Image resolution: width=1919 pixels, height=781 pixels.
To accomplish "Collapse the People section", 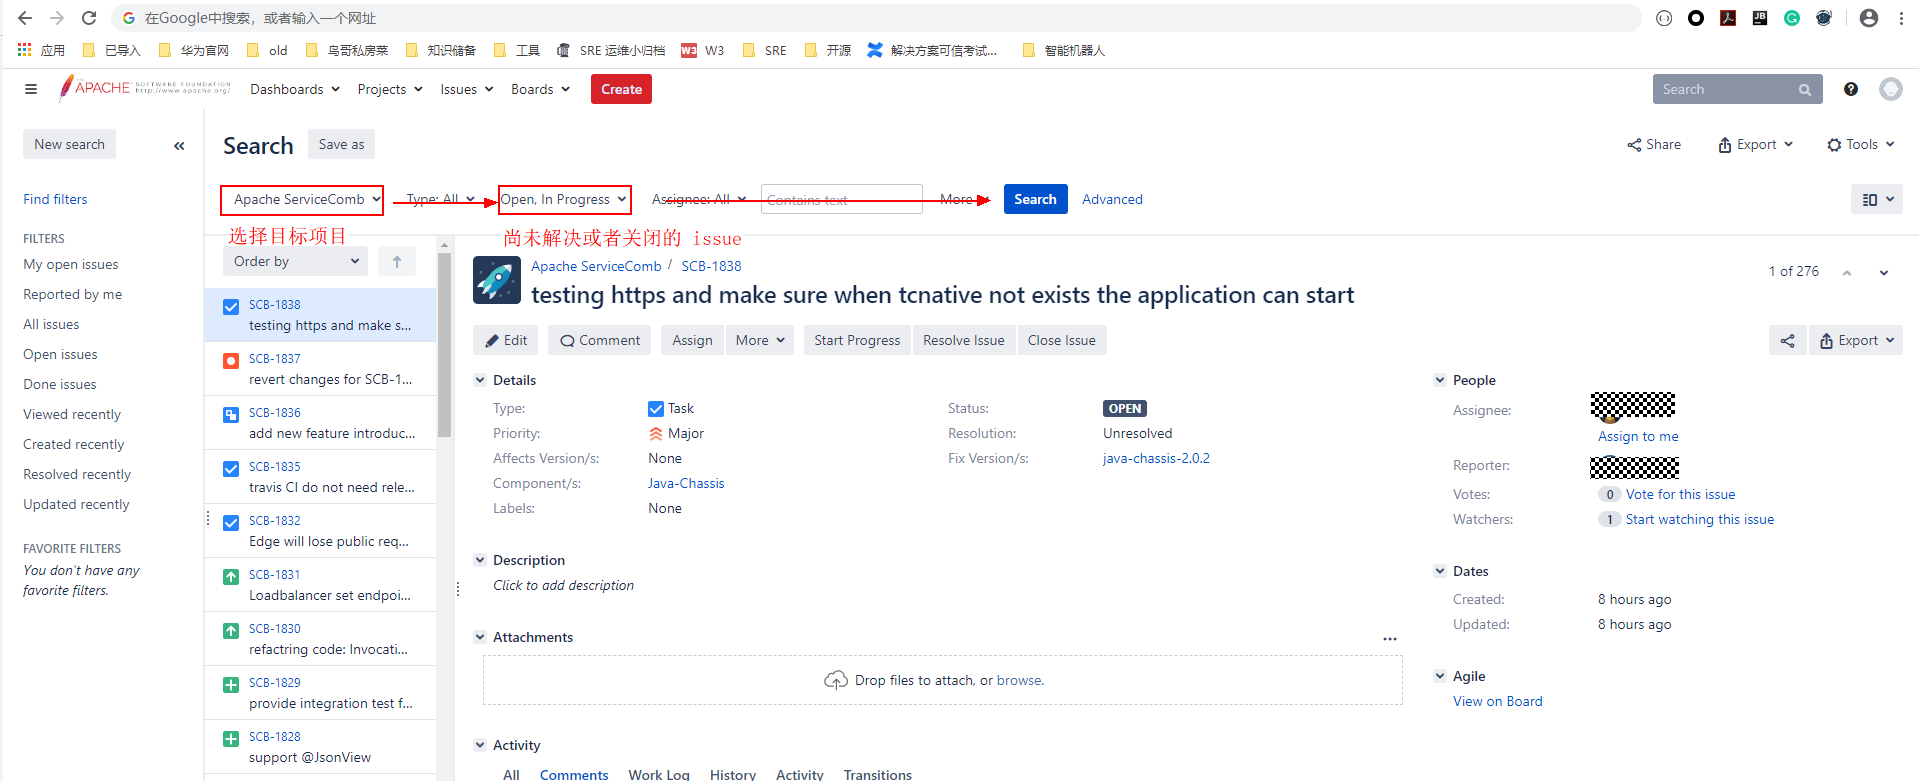I will point(1440,380).
